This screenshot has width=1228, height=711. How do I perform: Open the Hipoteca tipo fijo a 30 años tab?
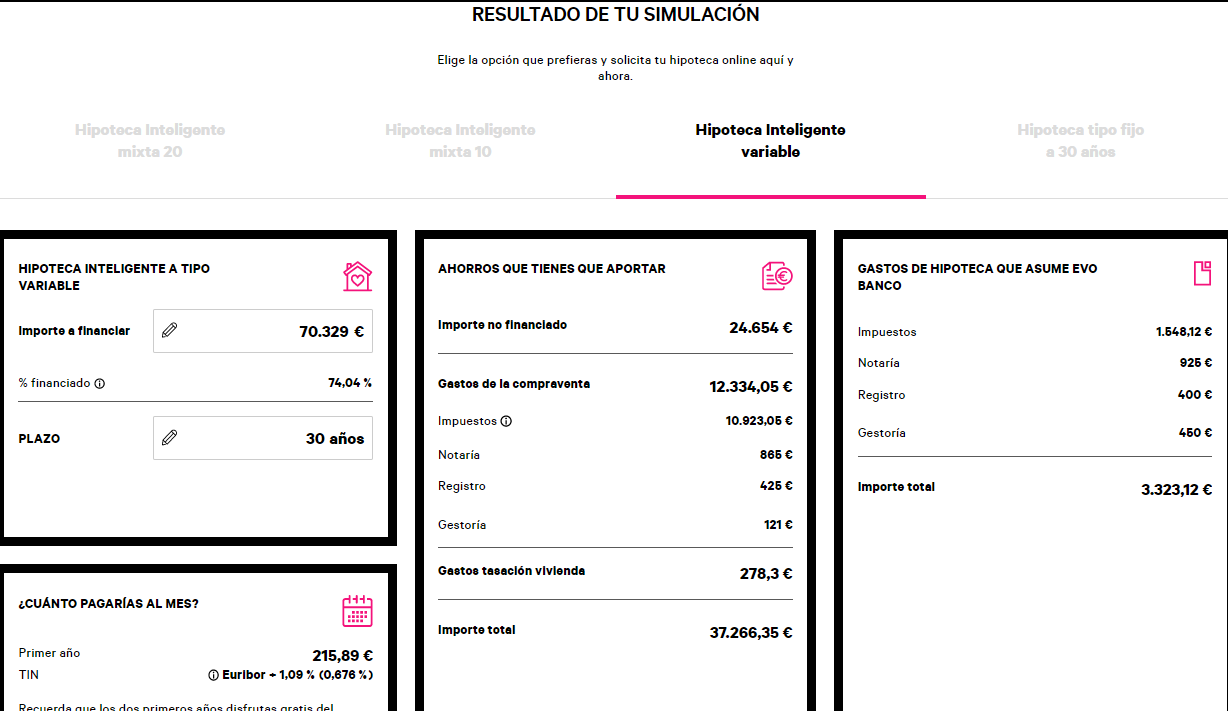pyautogui.click(x=1081, y=141)
